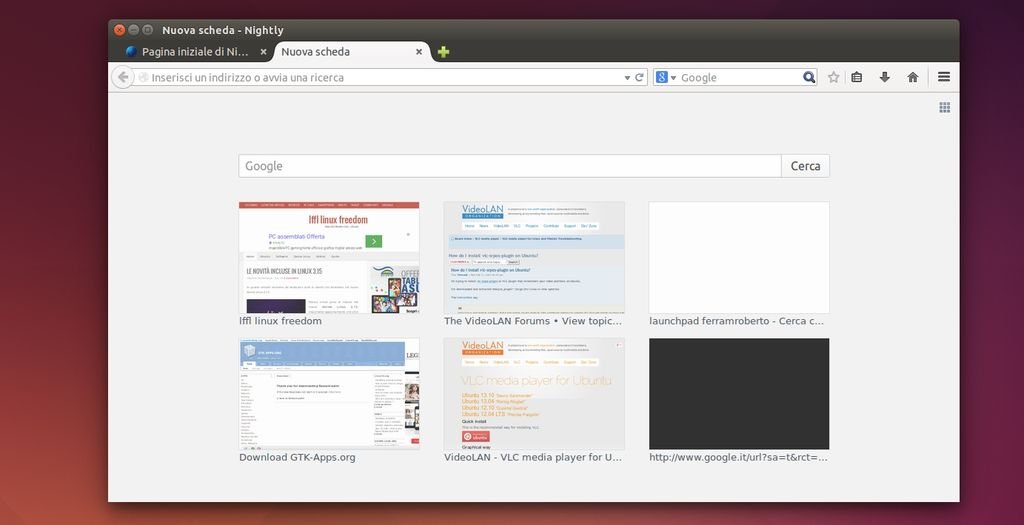Viewport: 1024px width, 525px height.
Task: Switch to Pagina iniziale di Nightly tab
Action: click(x=195, y=52)
